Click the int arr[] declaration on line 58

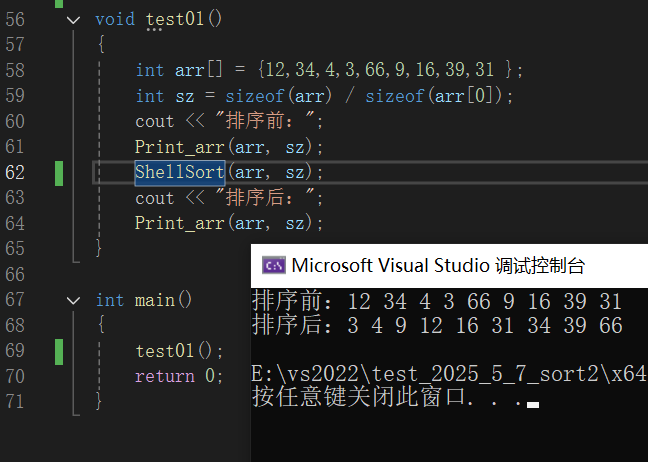point(329,69)
